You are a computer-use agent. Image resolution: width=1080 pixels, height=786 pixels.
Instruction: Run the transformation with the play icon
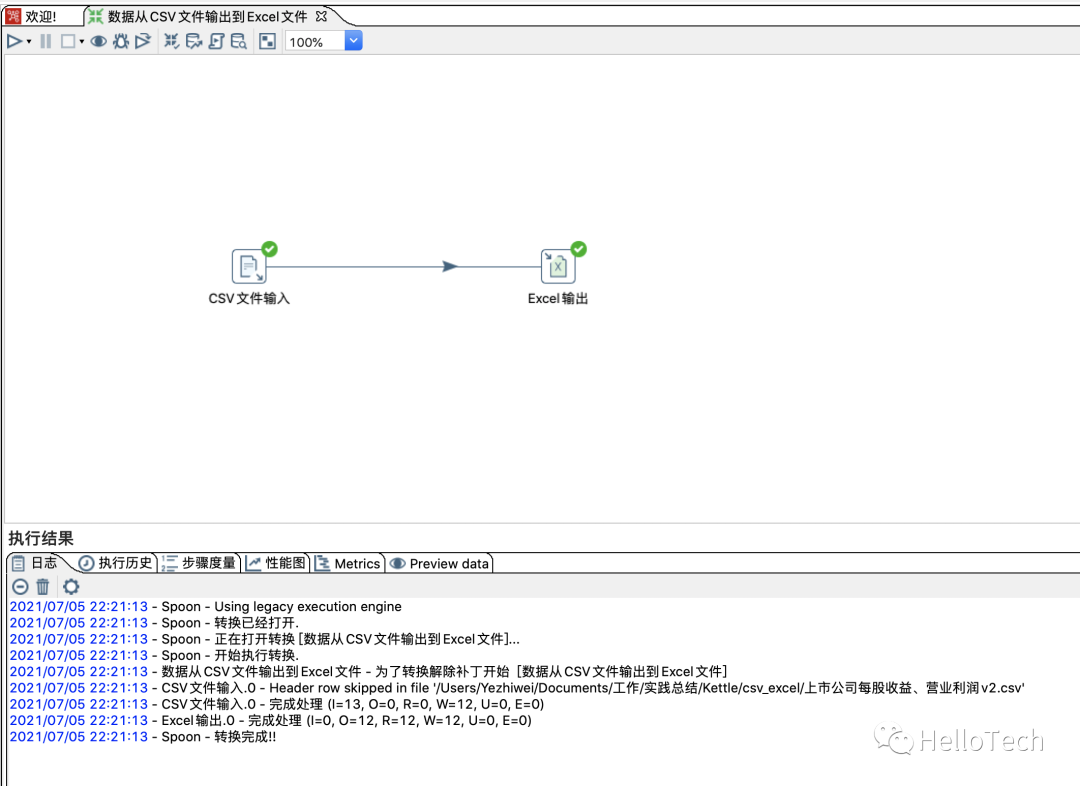click(14, 41)
